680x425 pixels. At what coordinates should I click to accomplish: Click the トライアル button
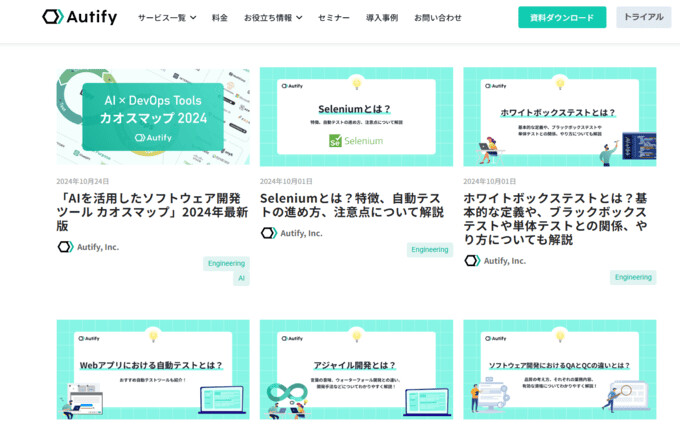[x=644, y=17]
